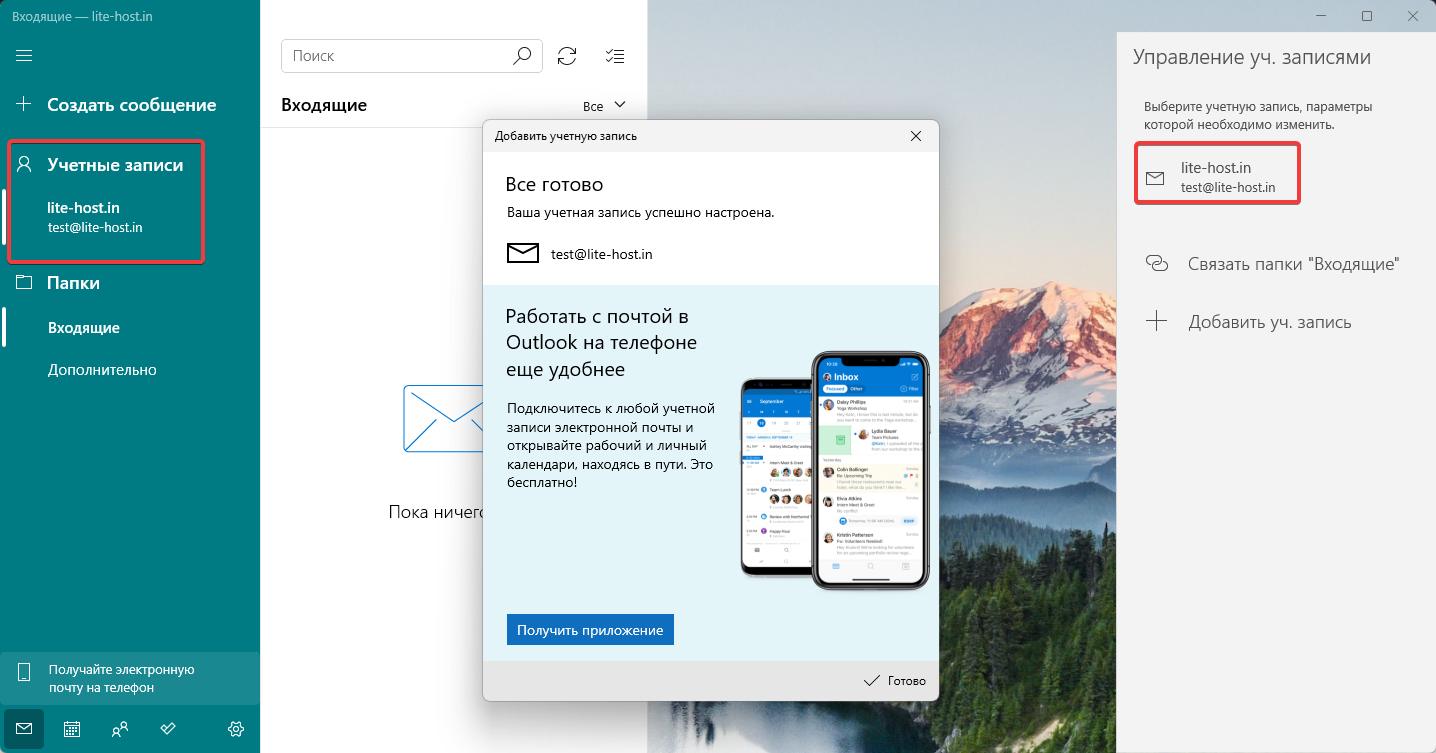Click Все готово heading in dialog

[554, 185]
